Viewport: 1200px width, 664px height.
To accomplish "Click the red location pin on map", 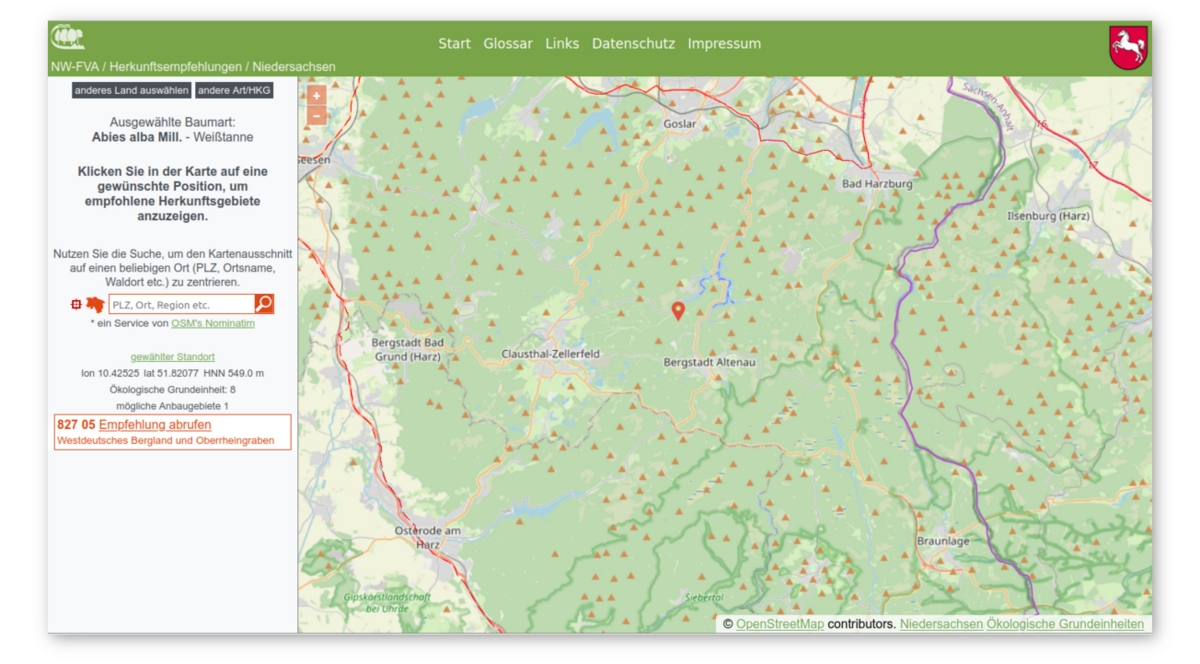I will [678, 311].
